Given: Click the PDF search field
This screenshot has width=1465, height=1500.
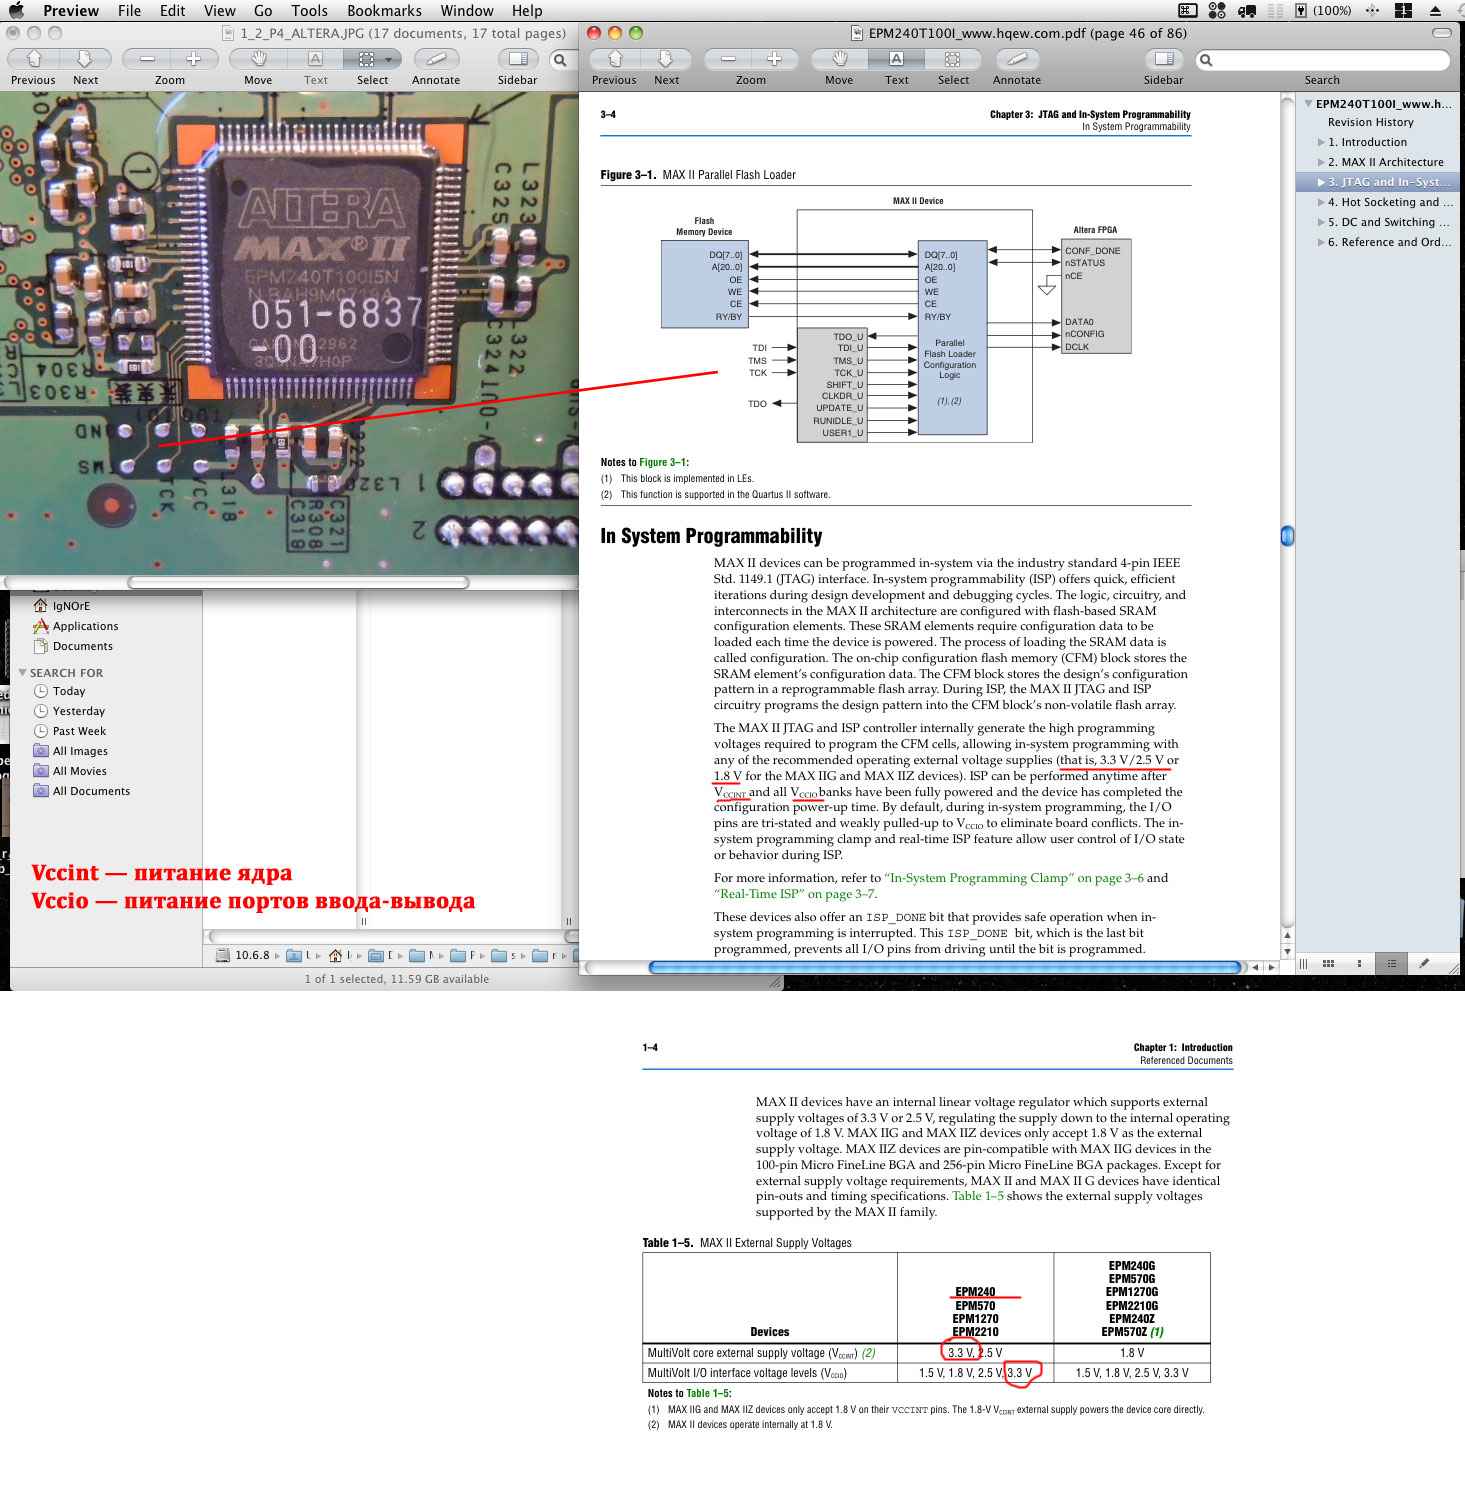Looking at the screenshot, I should point(1325,60).
